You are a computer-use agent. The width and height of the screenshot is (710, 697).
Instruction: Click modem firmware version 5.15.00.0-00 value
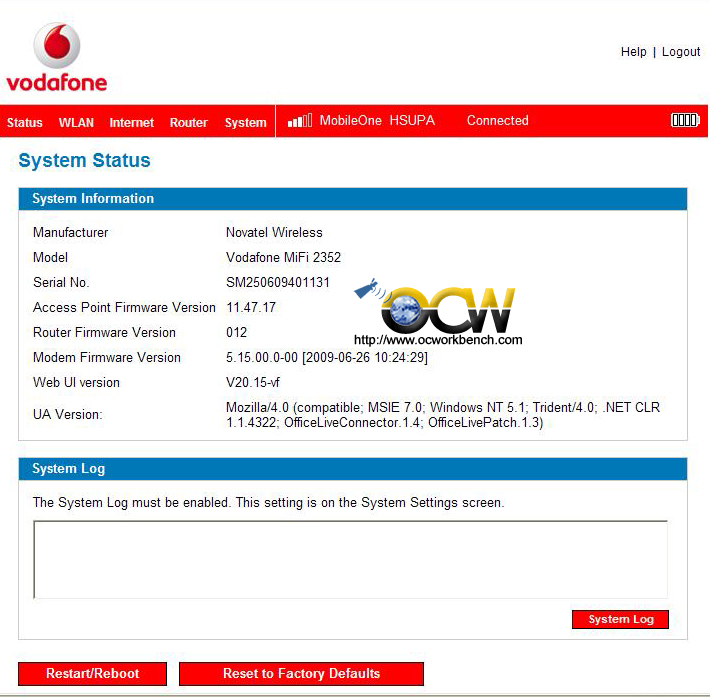(x=326, y=357)
